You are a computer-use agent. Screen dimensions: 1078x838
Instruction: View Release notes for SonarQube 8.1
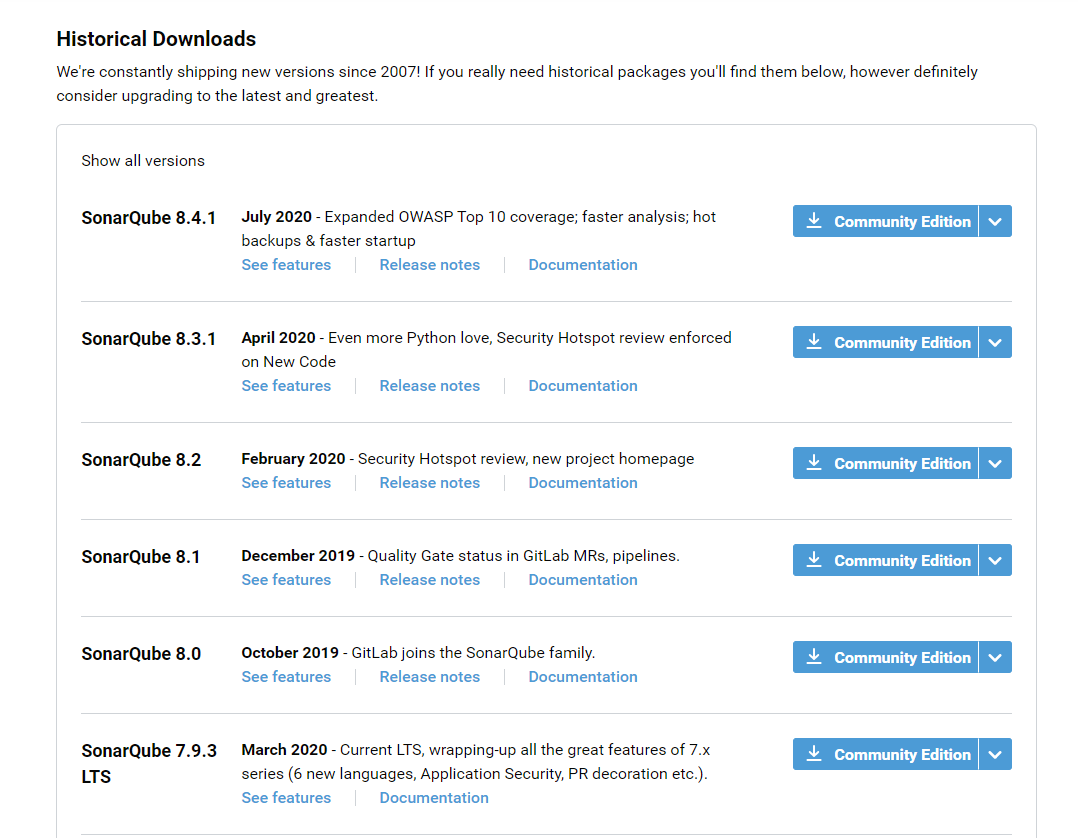click(429, 580)
